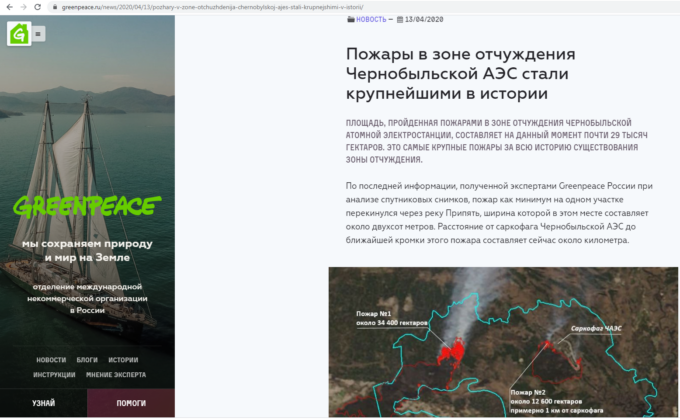Click the 'Саркофаг ЧАЭС' map label
680x420 pixels.
click(x=596, y=328)
